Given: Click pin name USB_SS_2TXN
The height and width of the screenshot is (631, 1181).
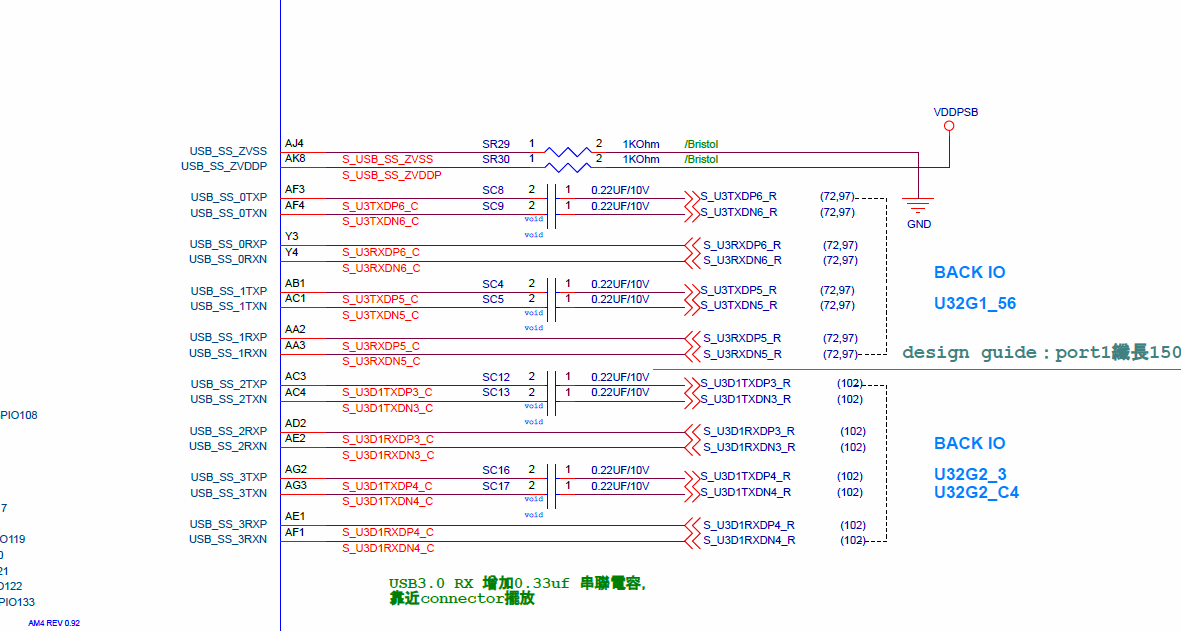Looking at the screenshot, I should [x=228, y=399].
